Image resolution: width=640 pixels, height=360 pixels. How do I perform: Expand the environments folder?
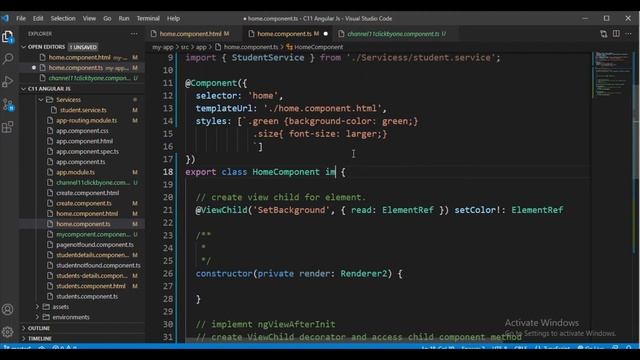(x=71, y=317)
